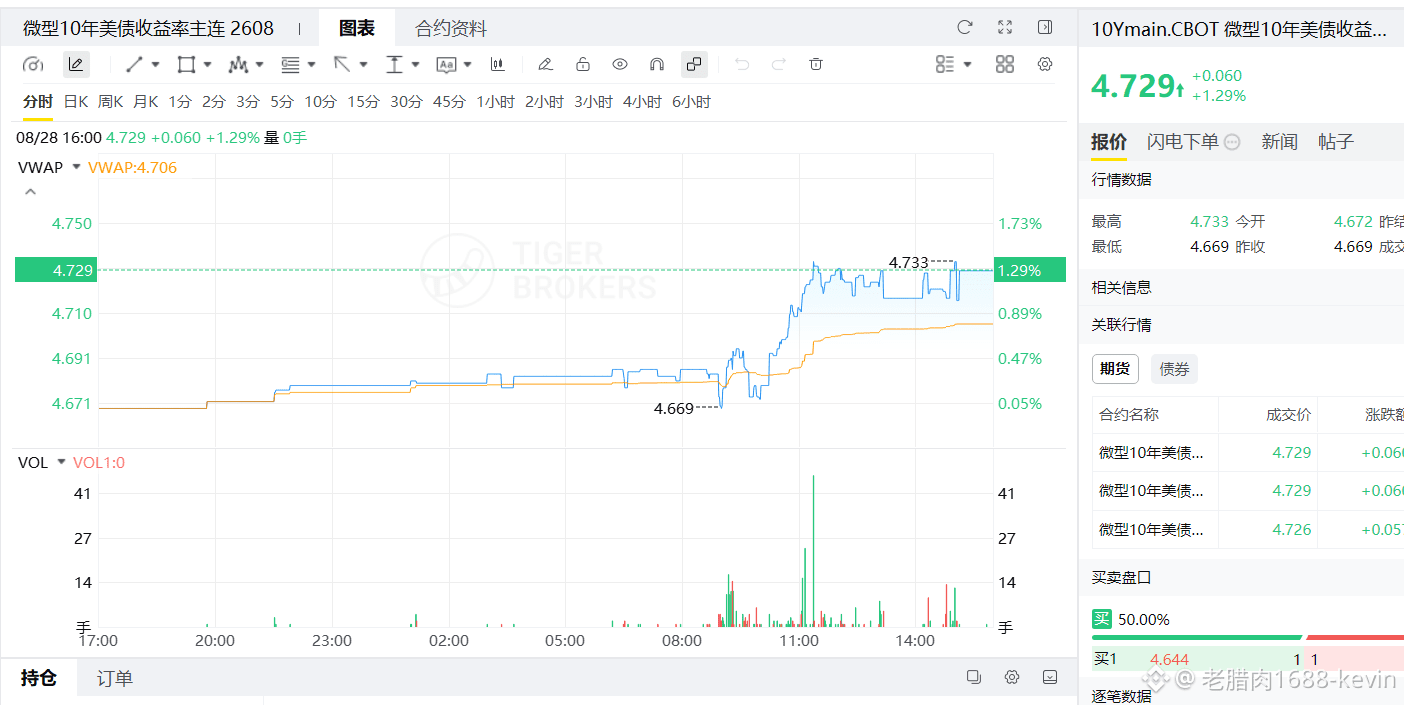
Task: Open the 报价 tab in right panel
Action: [x=1109, y=142]
